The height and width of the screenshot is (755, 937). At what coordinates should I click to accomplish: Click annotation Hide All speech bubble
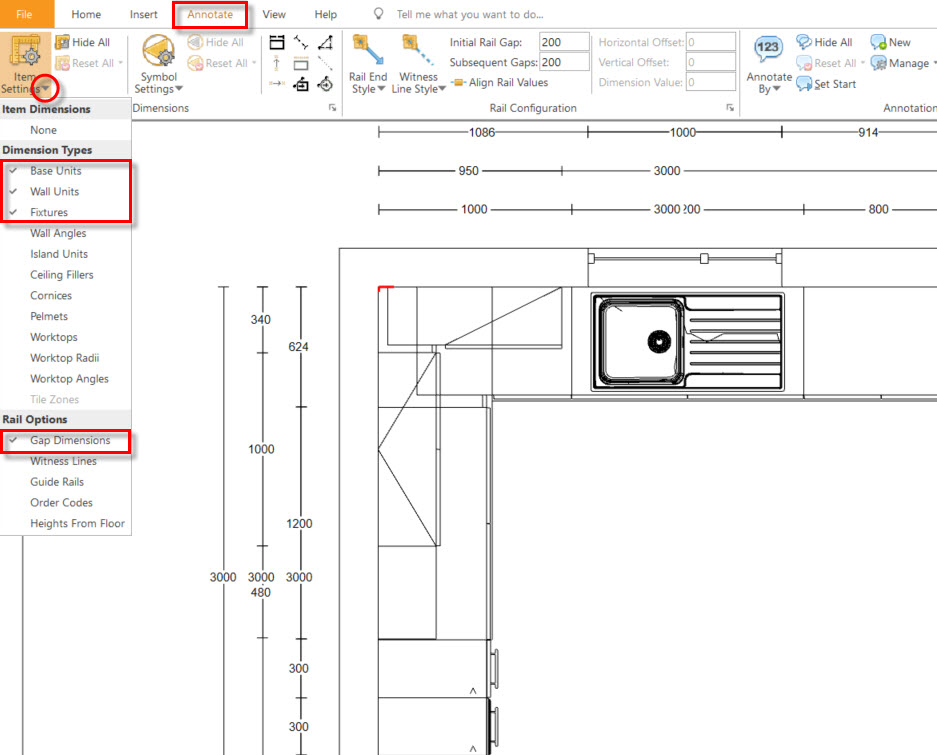[x=804, y=42]
